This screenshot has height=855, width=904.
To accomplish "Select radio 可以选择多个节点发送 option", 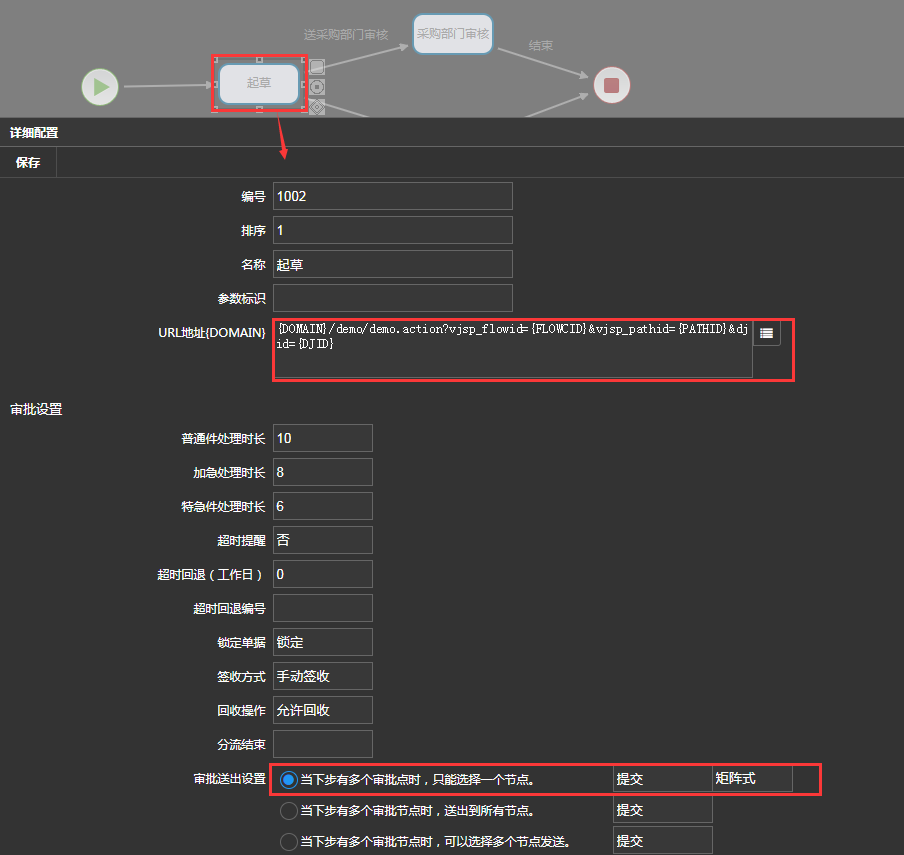I will [x=289, y=842].
